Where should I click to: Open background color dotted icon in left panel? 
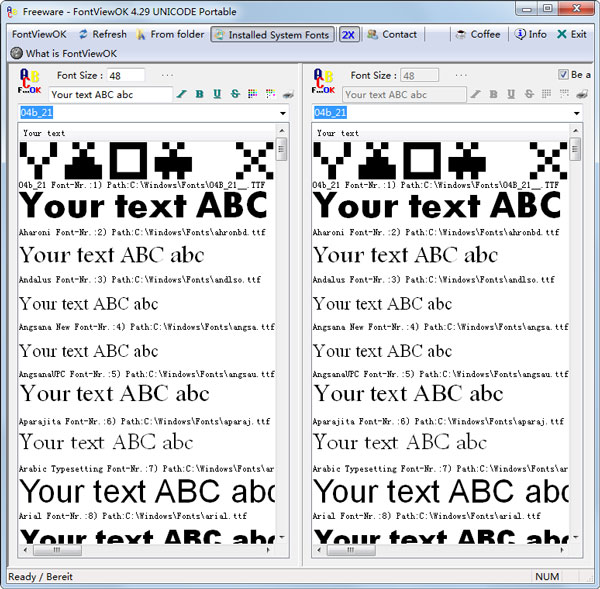pos(271,94)
